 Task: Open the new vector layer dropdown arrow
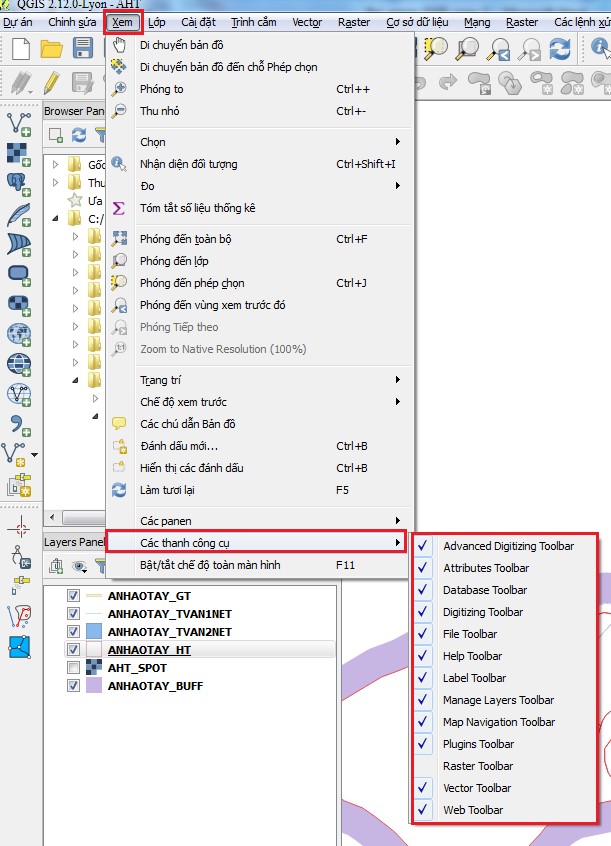(x=35, y=454)
